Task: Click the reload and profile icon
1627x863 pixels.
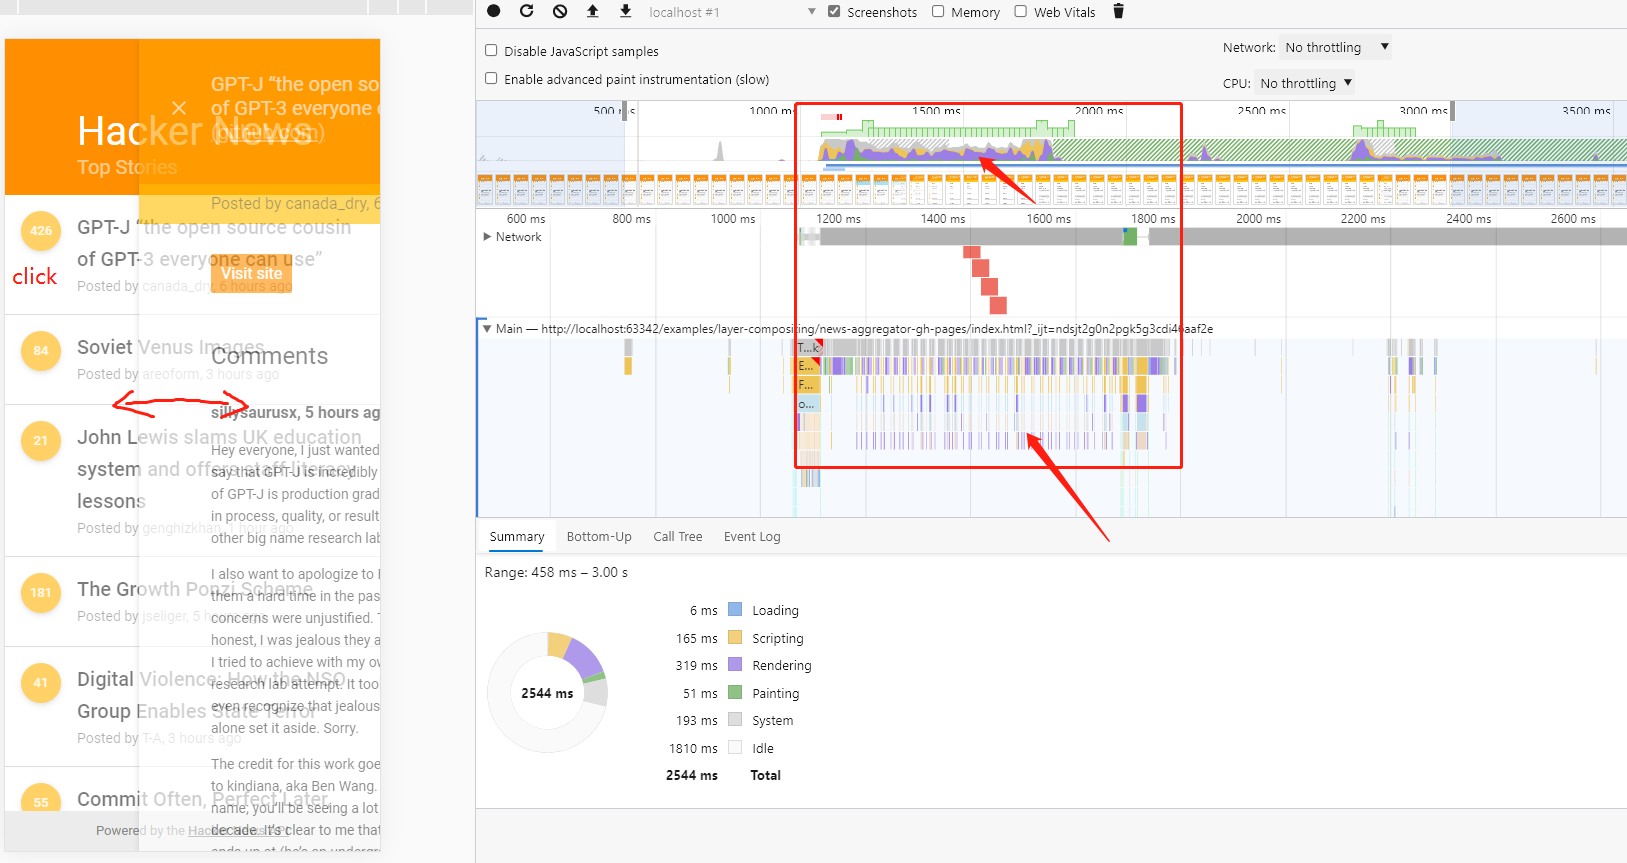Action: tap(527, 12)
